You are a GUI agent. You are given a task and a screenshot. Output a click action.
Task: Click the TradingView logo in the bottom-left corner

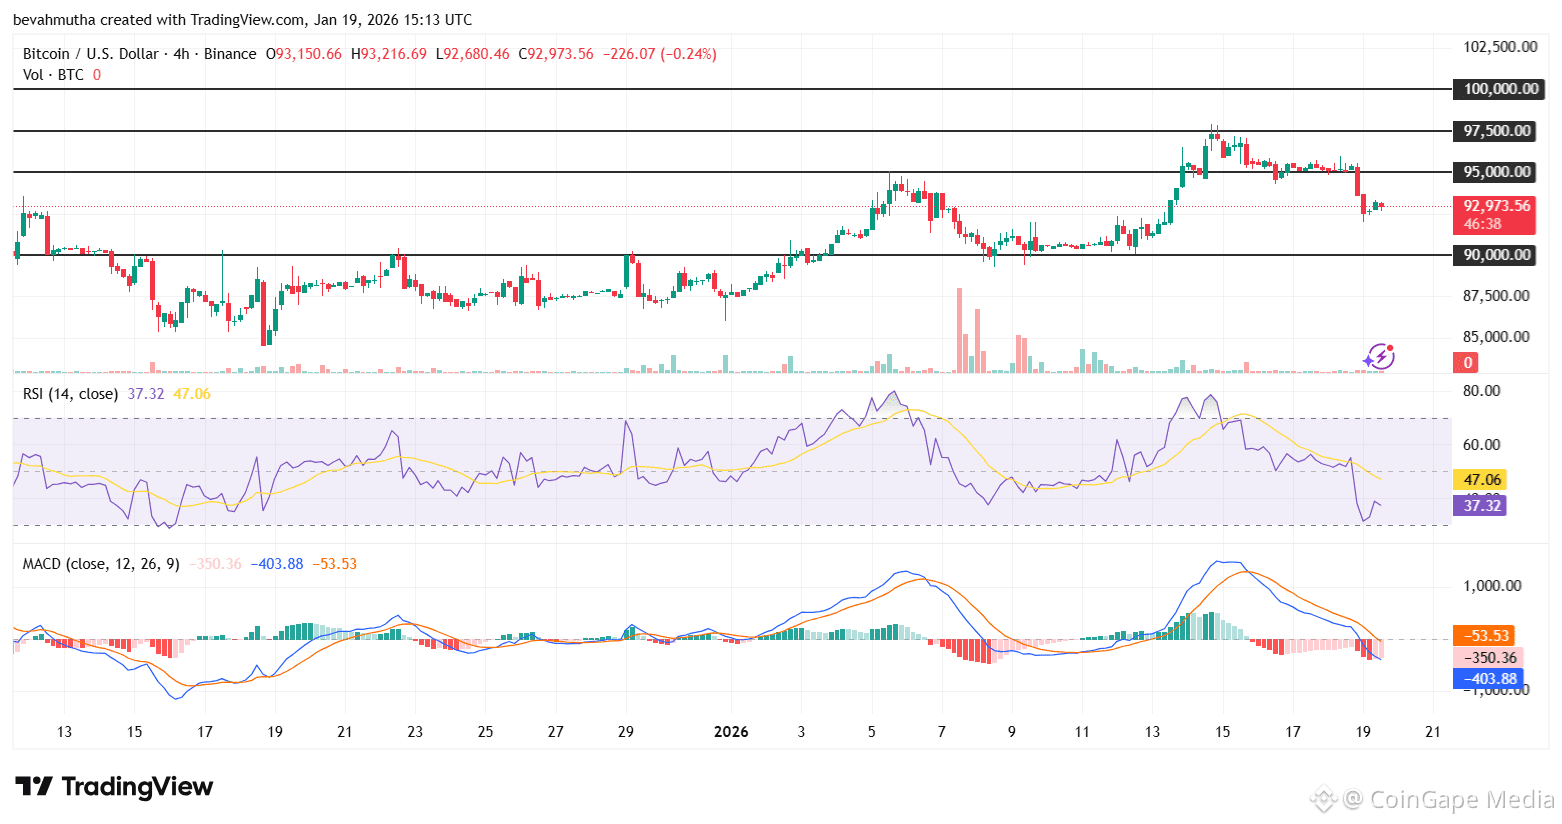113,787
